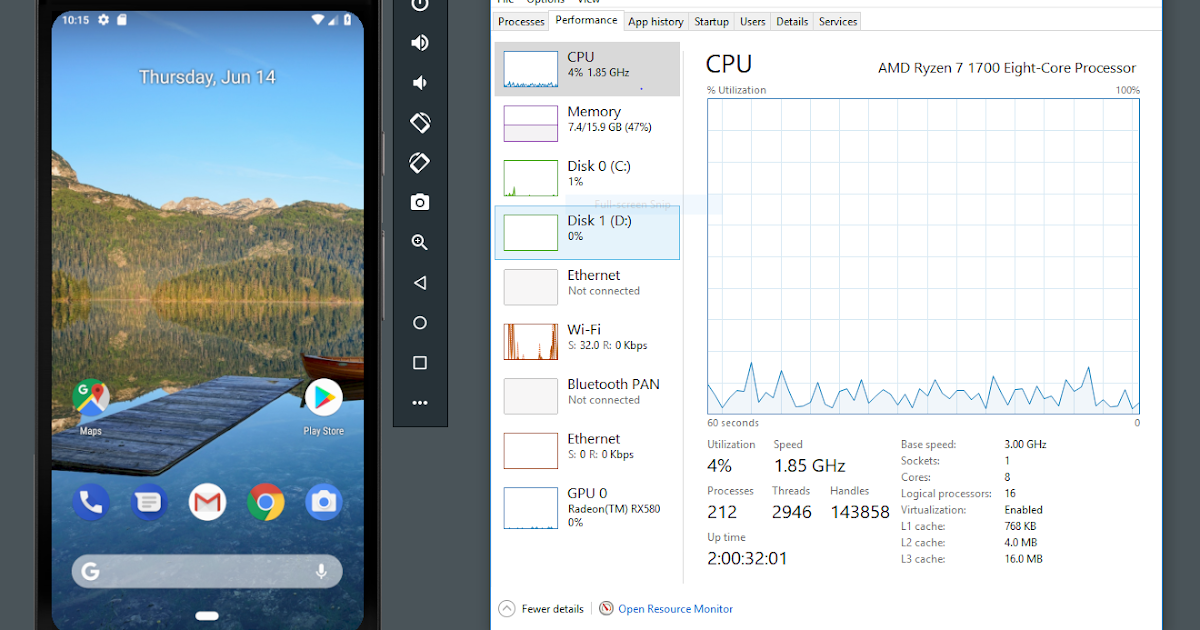Click CPU utilization graph
The image size is (1200, 630).
923,256
